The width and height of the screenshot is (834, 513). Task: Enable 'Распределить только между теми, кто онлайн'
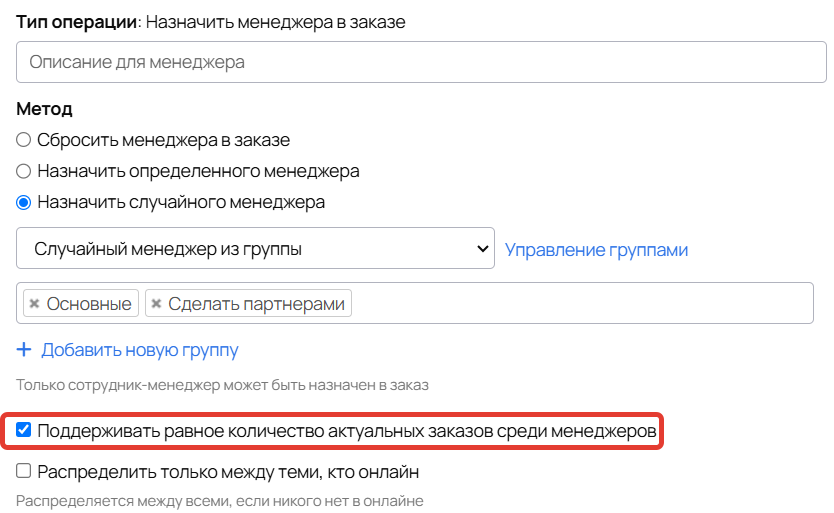coord(23,471)
